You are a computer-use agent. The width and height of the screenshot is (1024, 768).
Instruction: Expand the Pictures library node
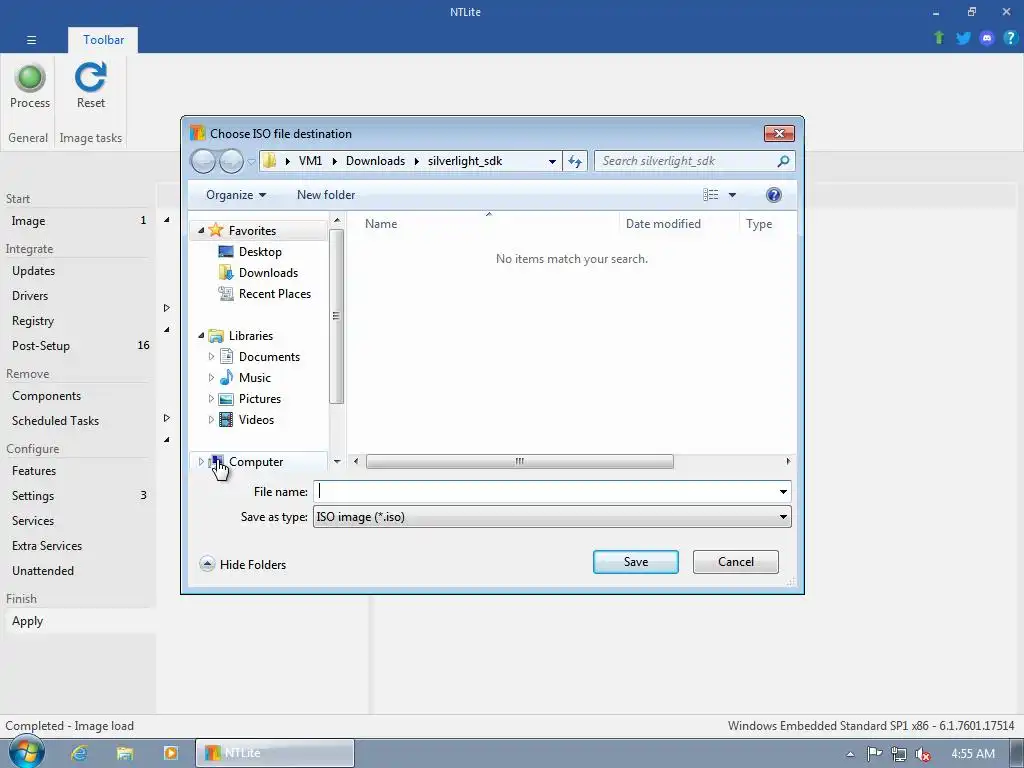pyautogui.click(x=211, y=398)
